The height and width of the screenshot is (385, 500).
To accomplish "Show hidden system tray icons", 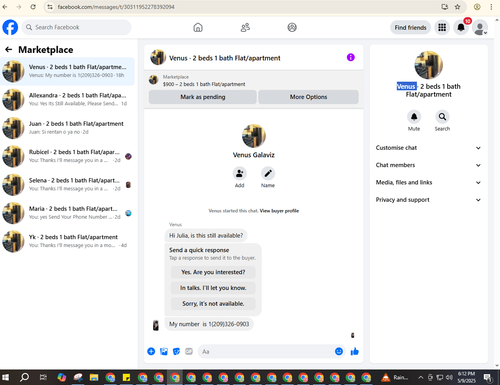I will tap(421, 377).
